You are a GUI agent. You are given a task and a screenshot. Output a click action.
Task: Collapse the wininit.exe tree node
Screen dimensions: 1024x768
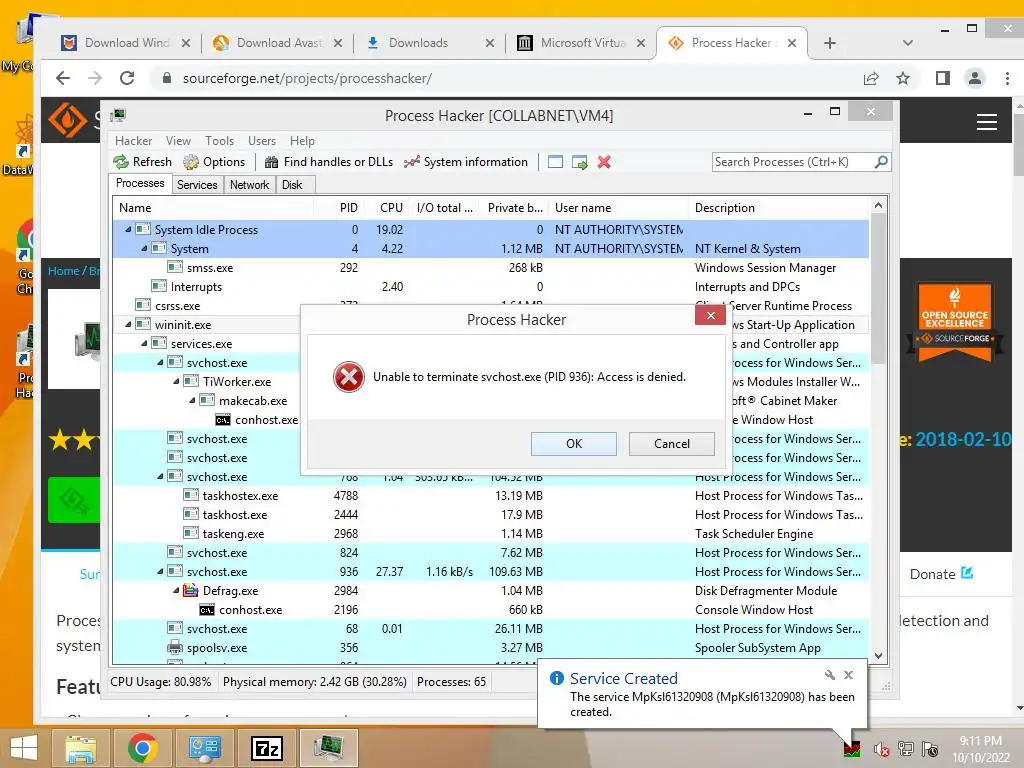tap(128, 325)
